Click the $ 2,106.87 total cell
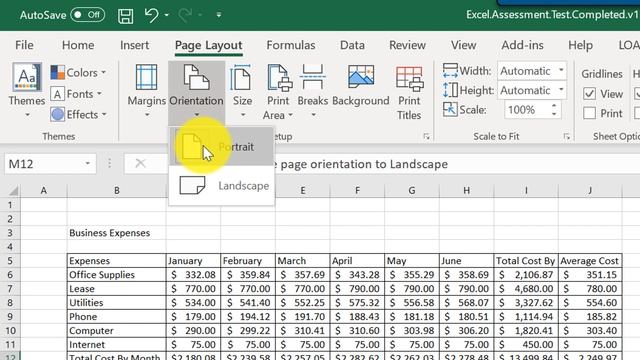The width and height of the screenshot is (640, 360). point(526,275)
